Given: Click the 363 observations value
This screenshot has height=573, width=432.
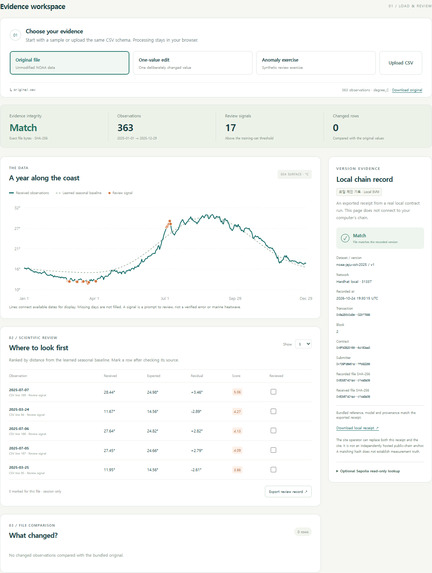Looking at the screenshot, I should tap(125, 128).
